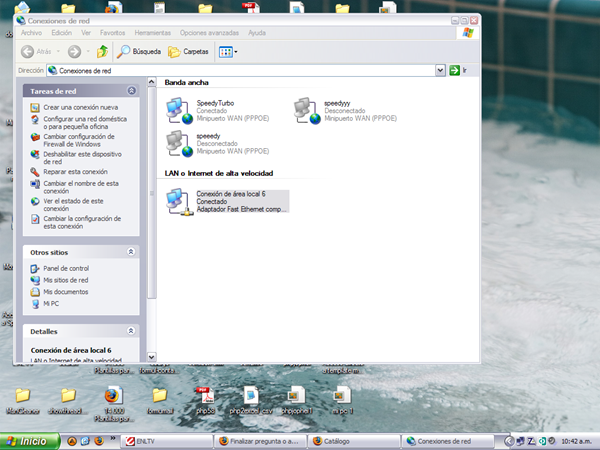
Task: Select the speedyyy disconnected connection icon
Action: 306,112
